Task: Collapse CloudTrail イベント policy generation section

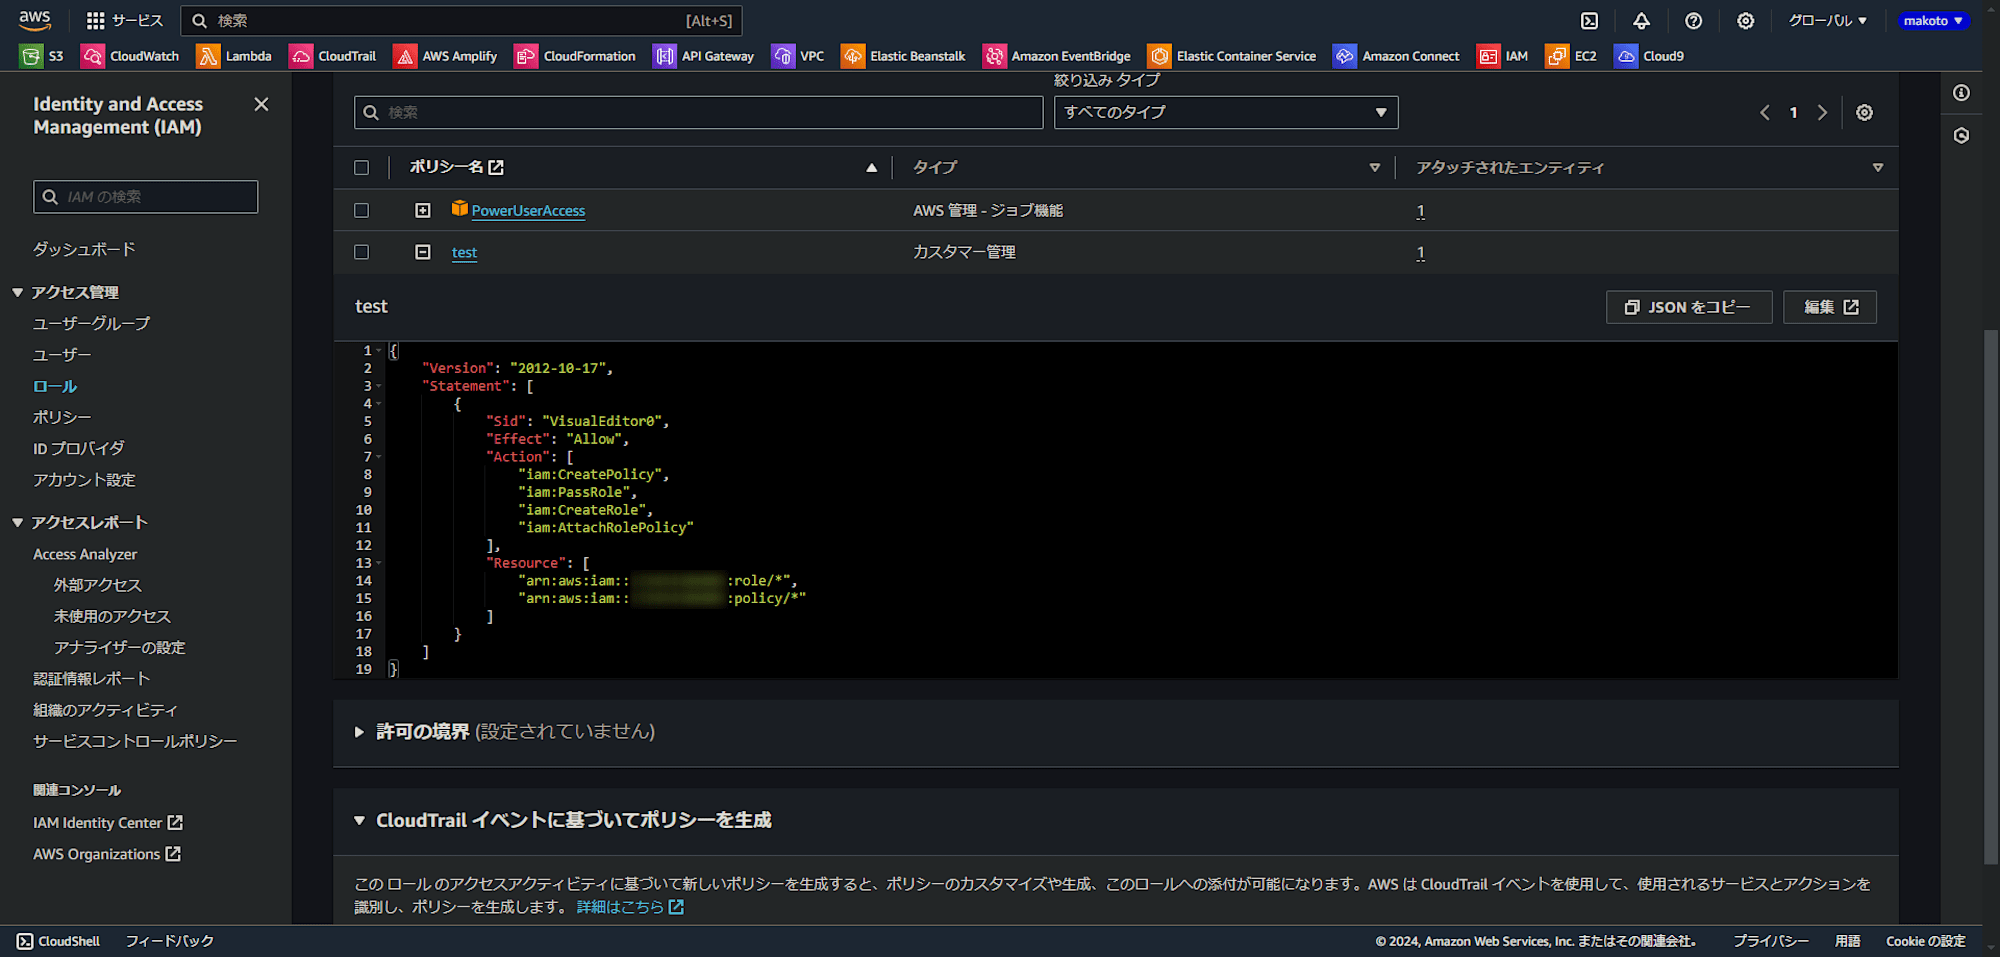Action: [x=359, y=820]
